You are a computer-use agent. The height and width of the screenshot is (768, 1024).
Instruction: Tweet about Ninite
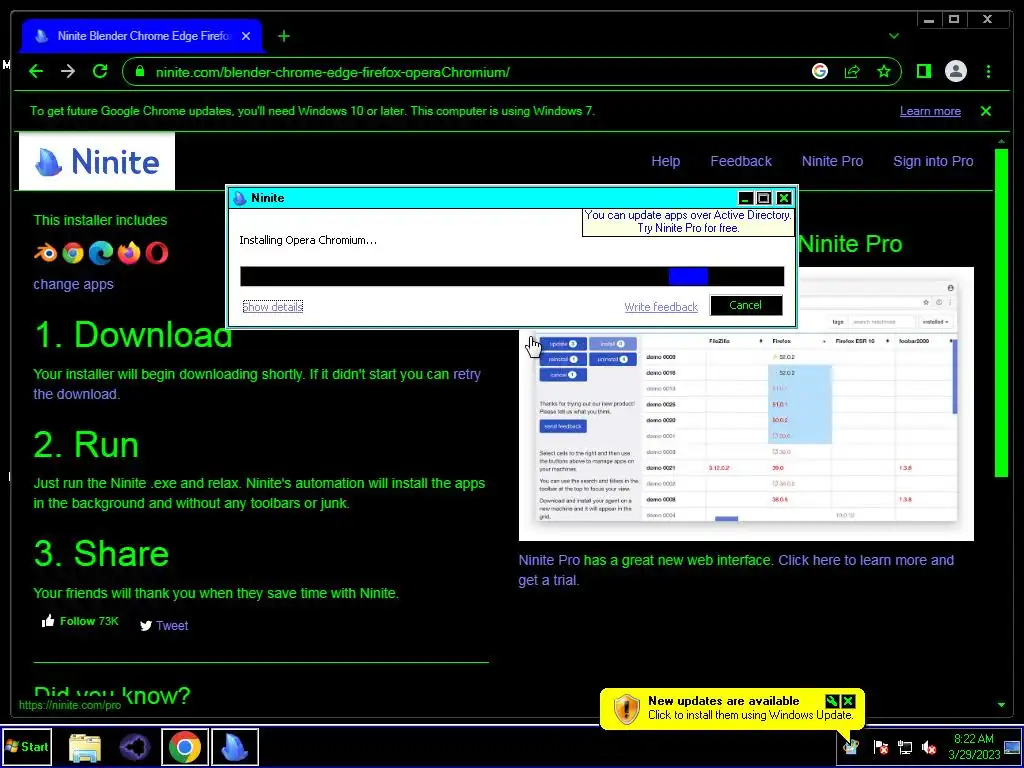[164, 626]
